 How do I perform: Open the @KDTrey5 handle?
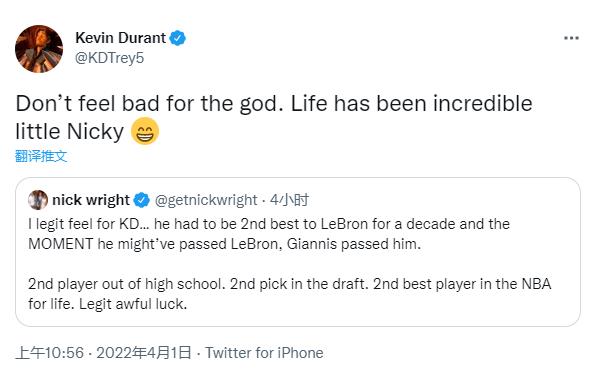[109, 58]
